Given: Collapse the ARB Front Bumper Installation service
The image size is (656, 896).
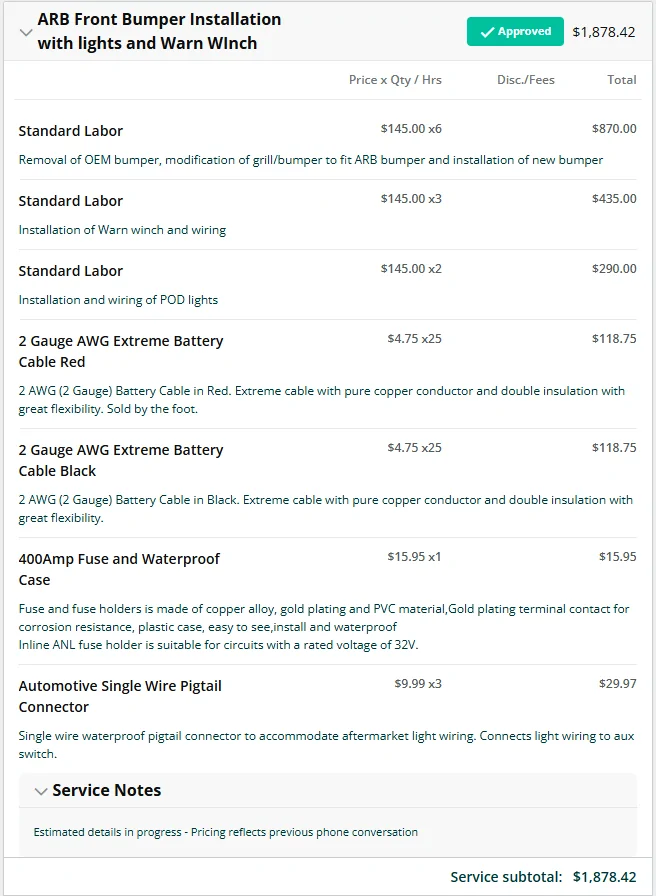Looking at the screenshot, I should [26, 32].
